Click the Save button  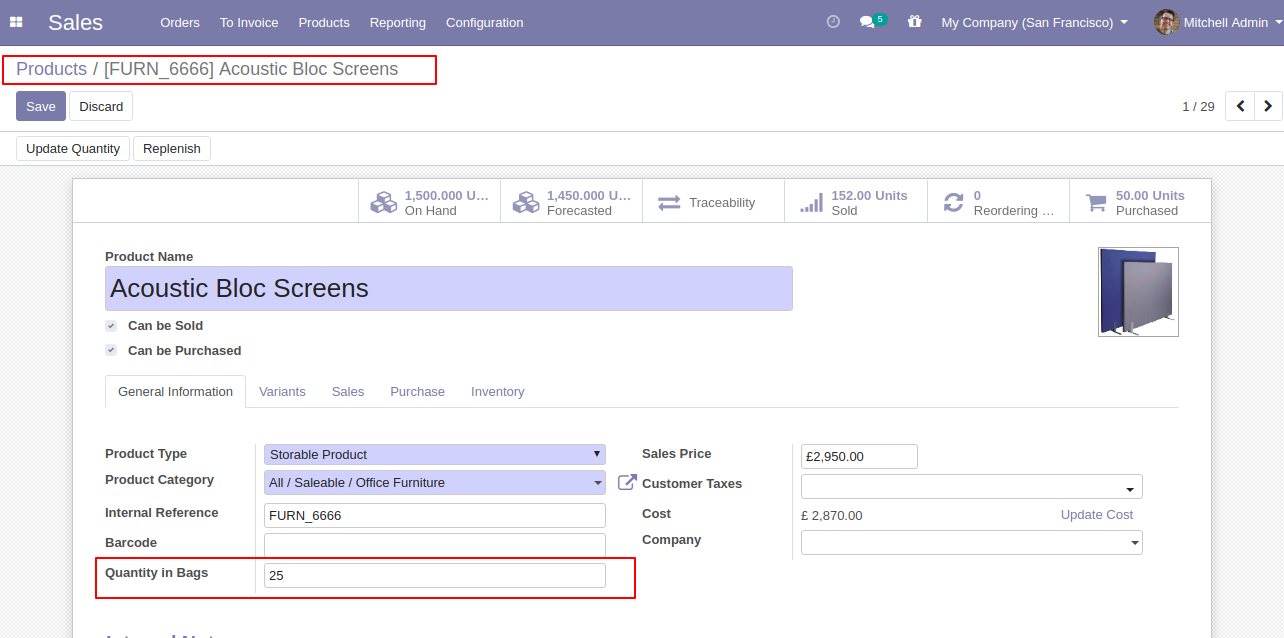point(41,106)
